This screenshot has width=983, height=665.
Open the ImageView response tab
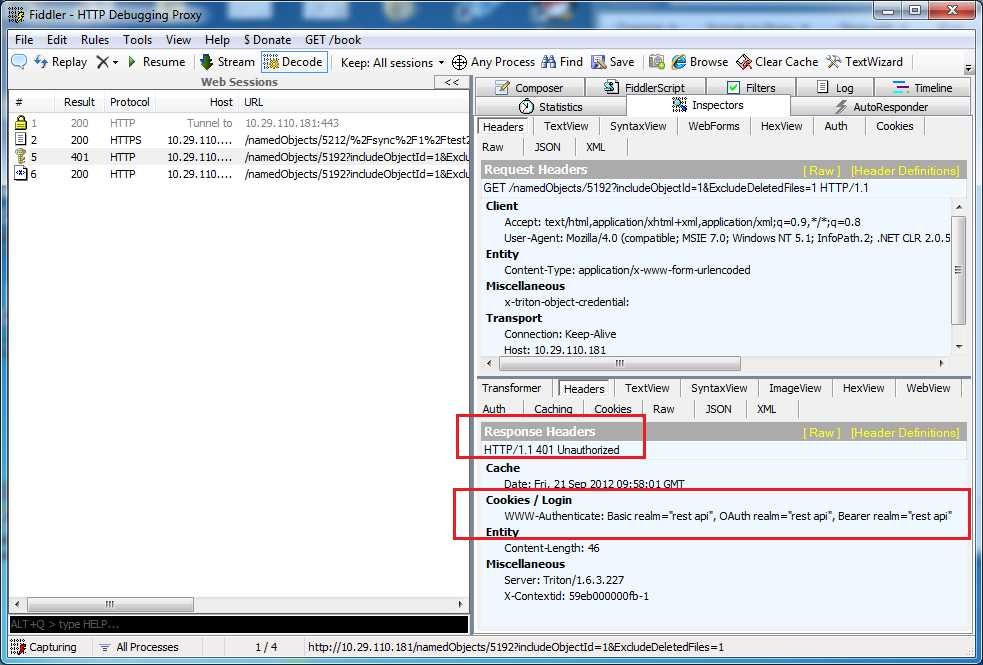795,388
